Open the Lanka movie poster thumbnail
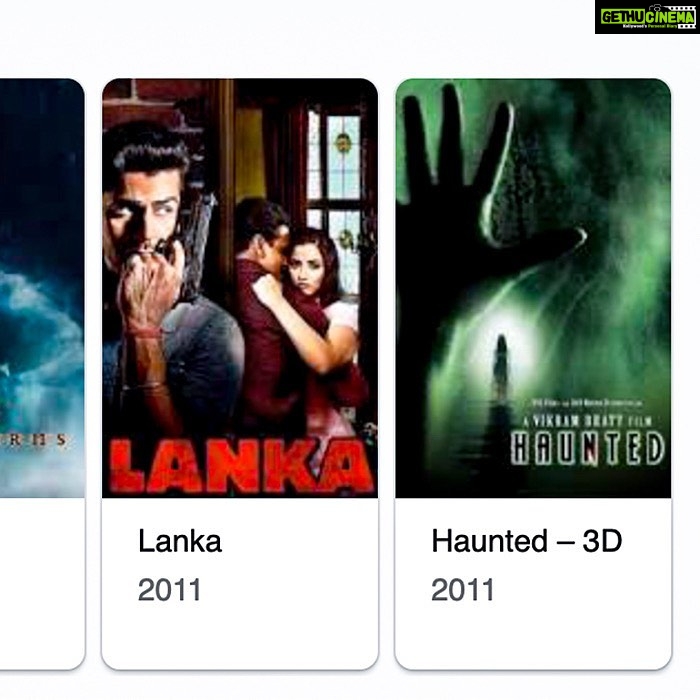 click(x=240, y=288)
